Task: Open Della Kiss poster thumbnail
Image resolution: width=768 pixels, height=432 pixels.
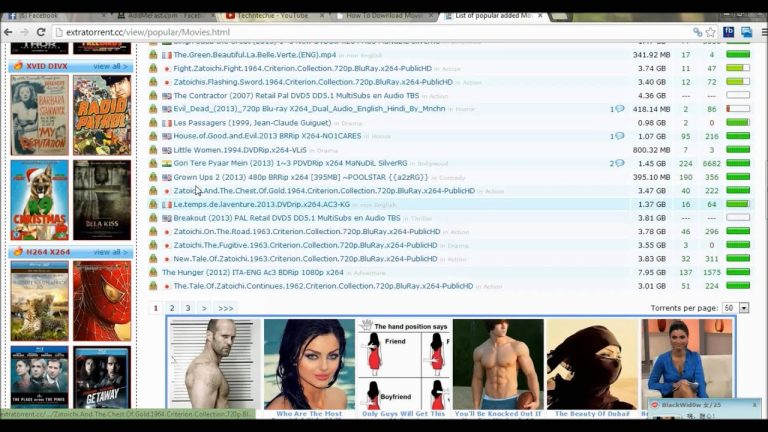Action: tap(102, 200)
